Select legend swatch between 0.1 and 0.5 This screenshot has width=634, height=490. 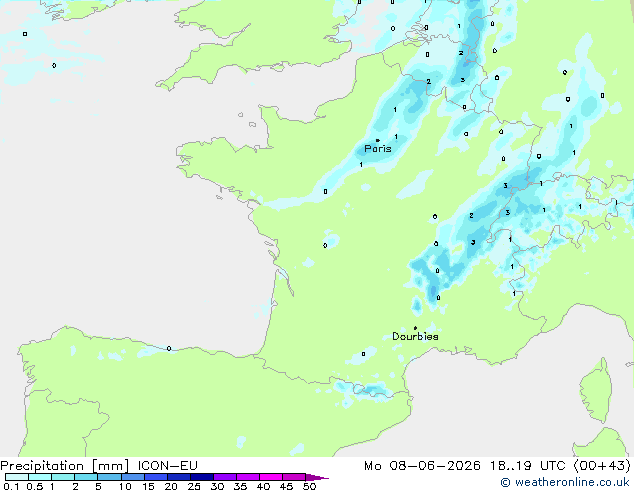(x=17, y=477)
